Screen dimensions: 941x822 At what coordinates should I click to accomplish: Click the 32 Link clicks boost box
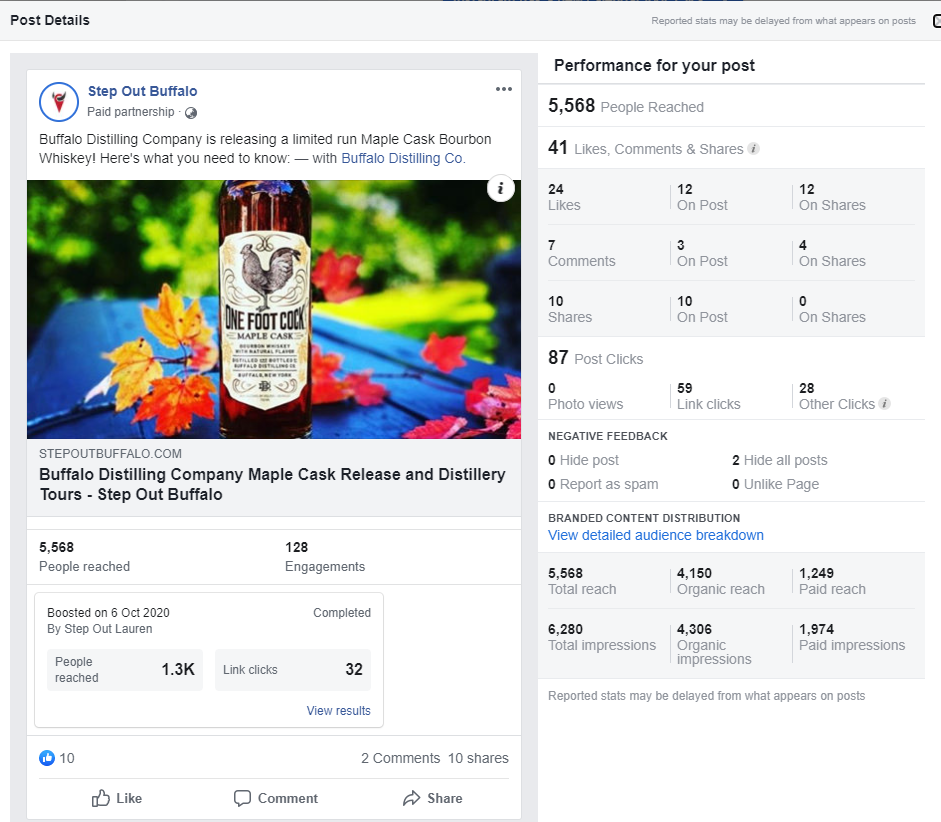293,670
